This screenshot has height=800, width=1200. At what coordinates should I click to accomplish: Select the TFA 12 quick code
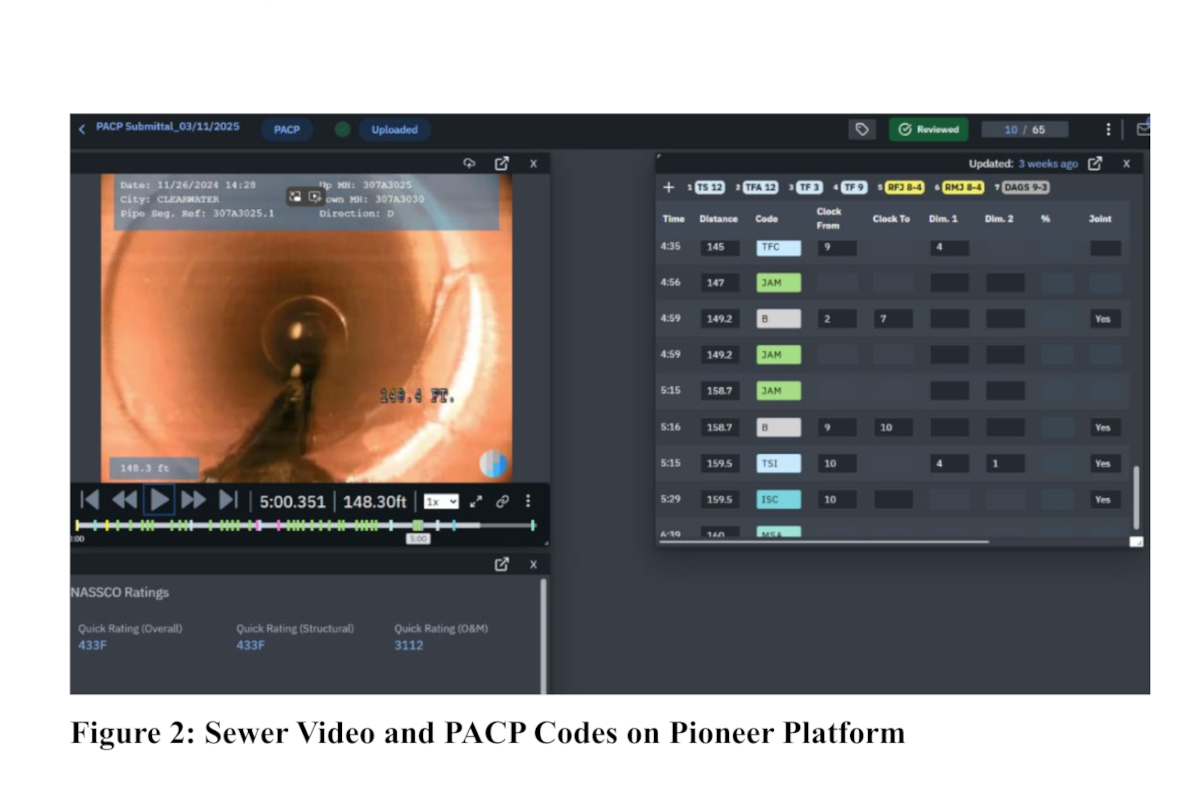(x=760, y=187)
